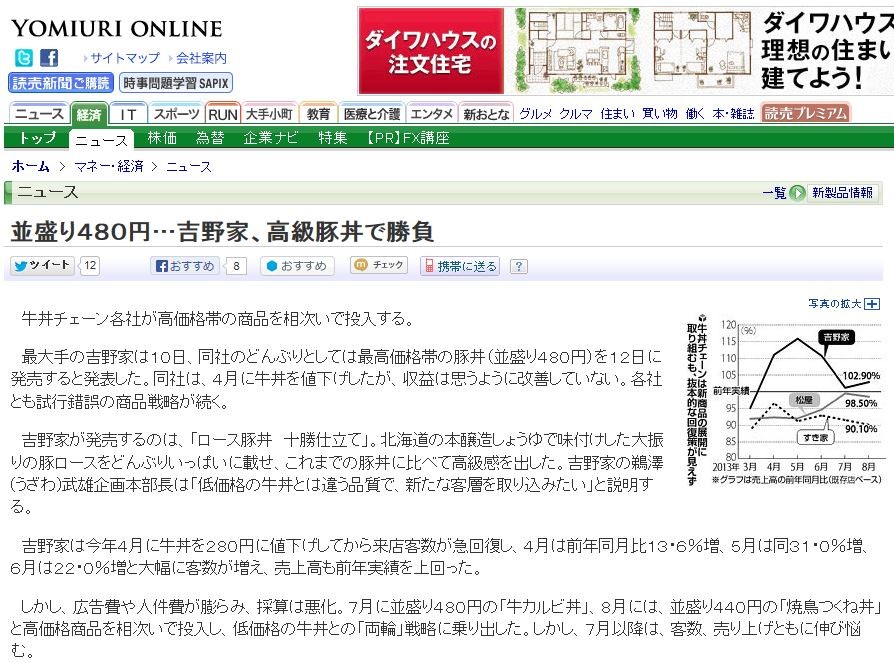Open the 住まい link
Viewport: 894px width, 663px height.
click(617, 114)
